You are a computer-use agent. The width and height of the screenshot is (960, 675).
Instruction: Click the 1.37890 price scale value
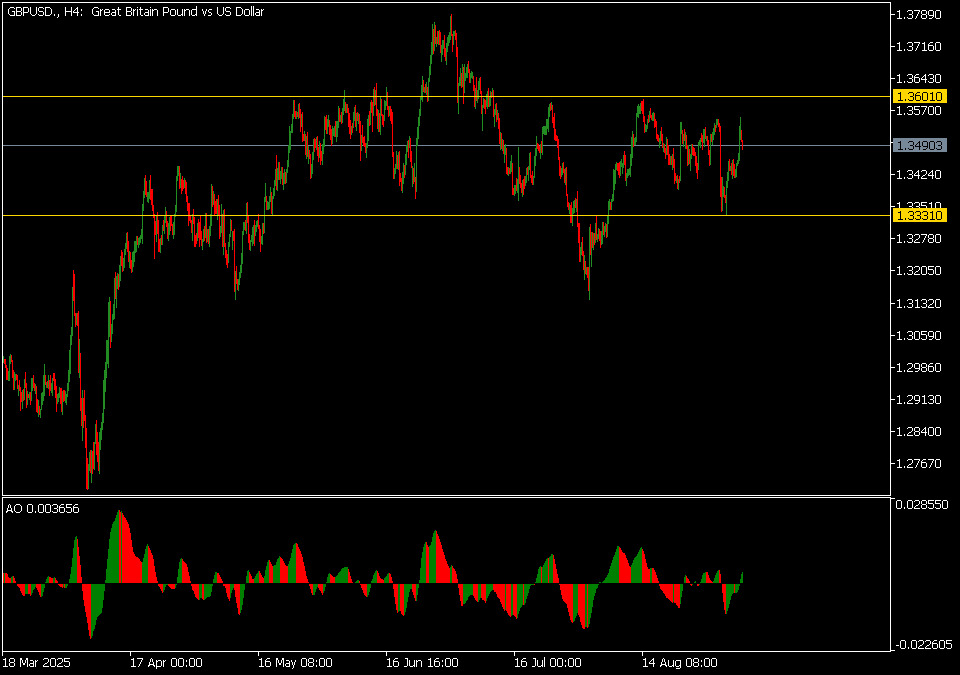[x=919, y=15]
